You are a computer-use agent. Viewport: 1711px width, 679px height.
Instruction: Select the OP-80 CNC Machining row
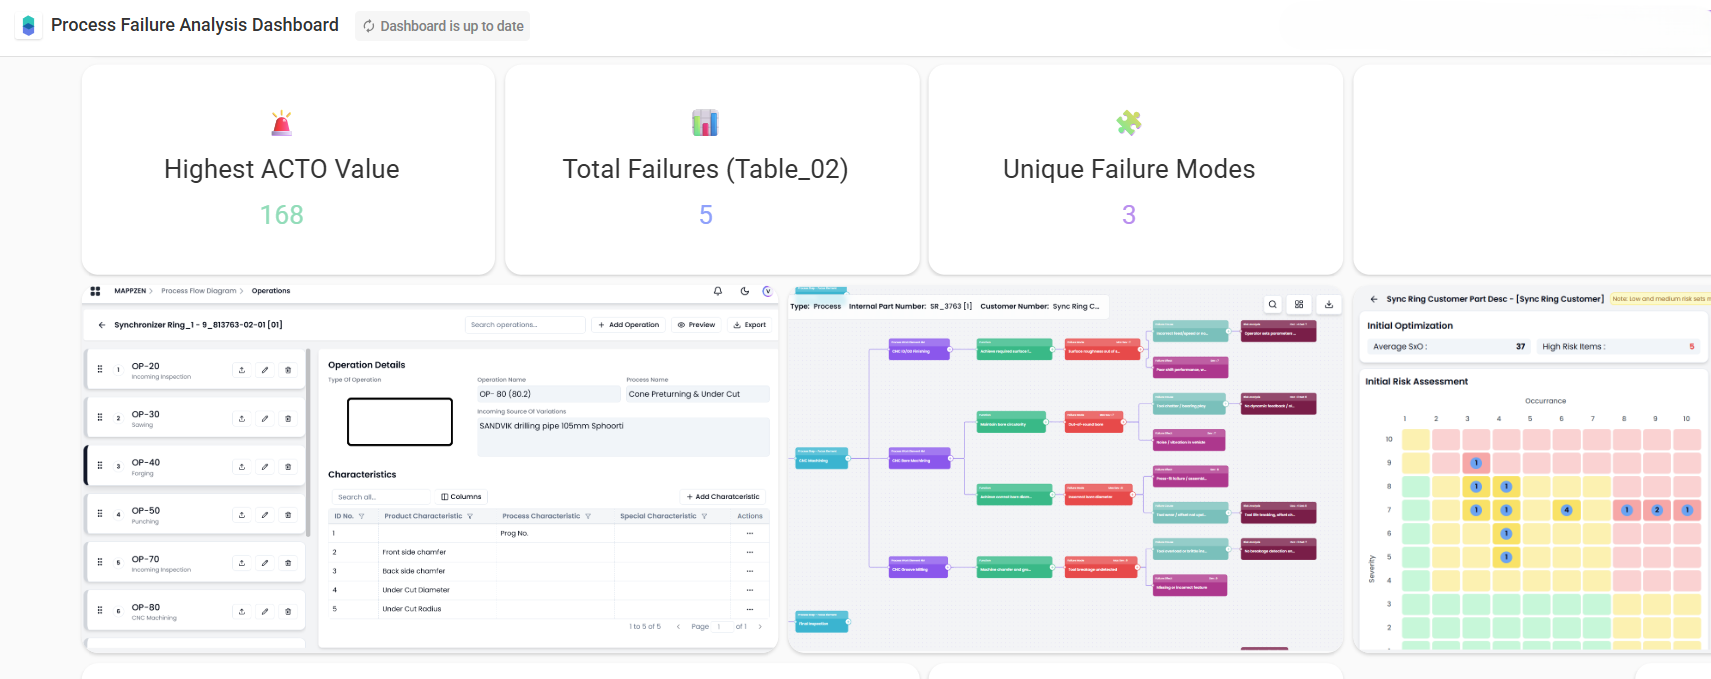(195, 611)
